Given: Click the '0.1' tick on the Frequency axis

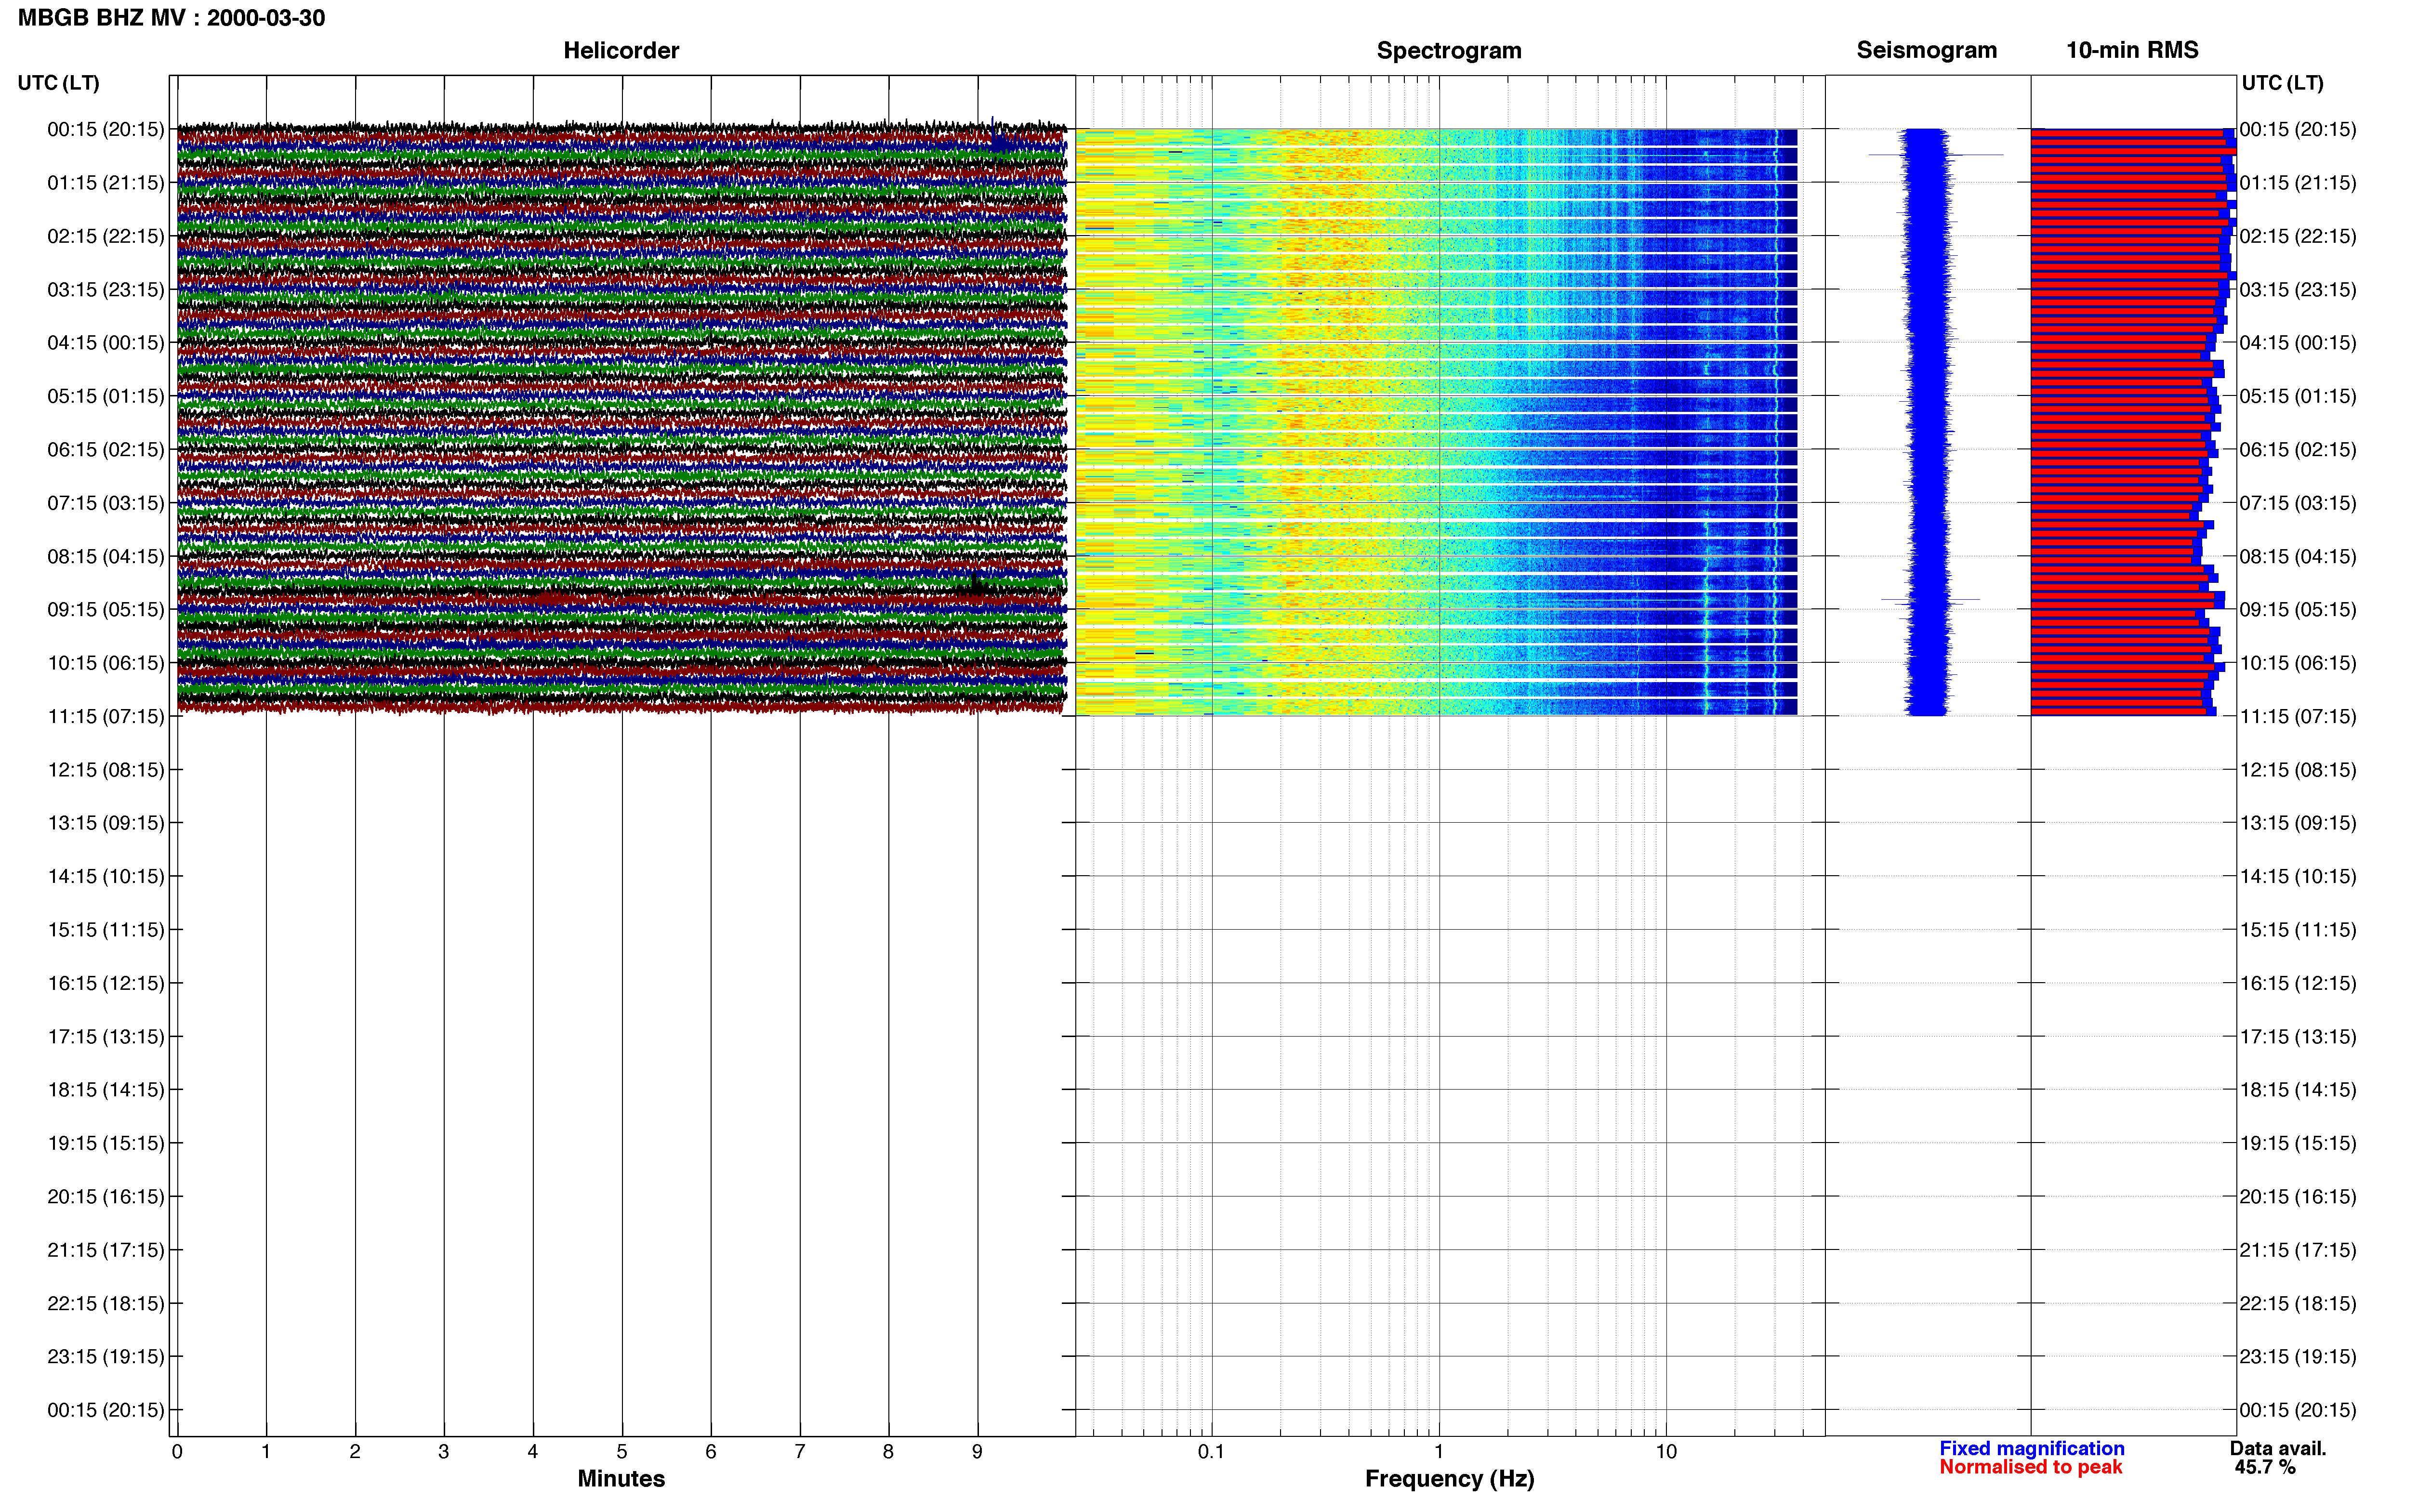Looking at the screenshot, I should (1211, 1451).
